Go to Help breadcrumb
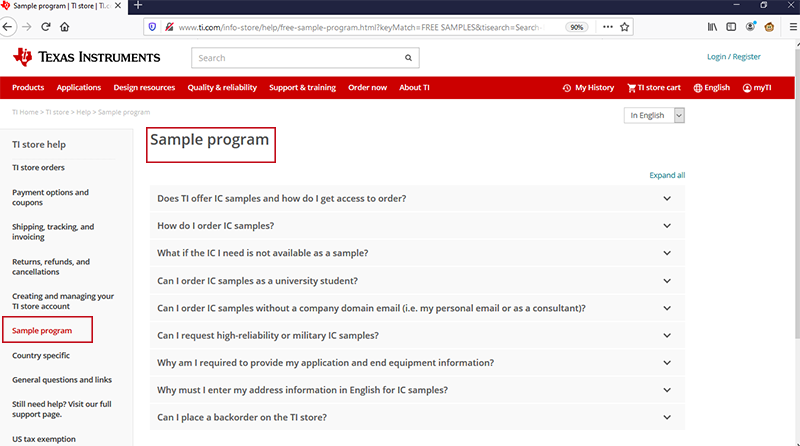Viewport: 800px width, 446px height. pyautogui.click(x=83, y=112)
